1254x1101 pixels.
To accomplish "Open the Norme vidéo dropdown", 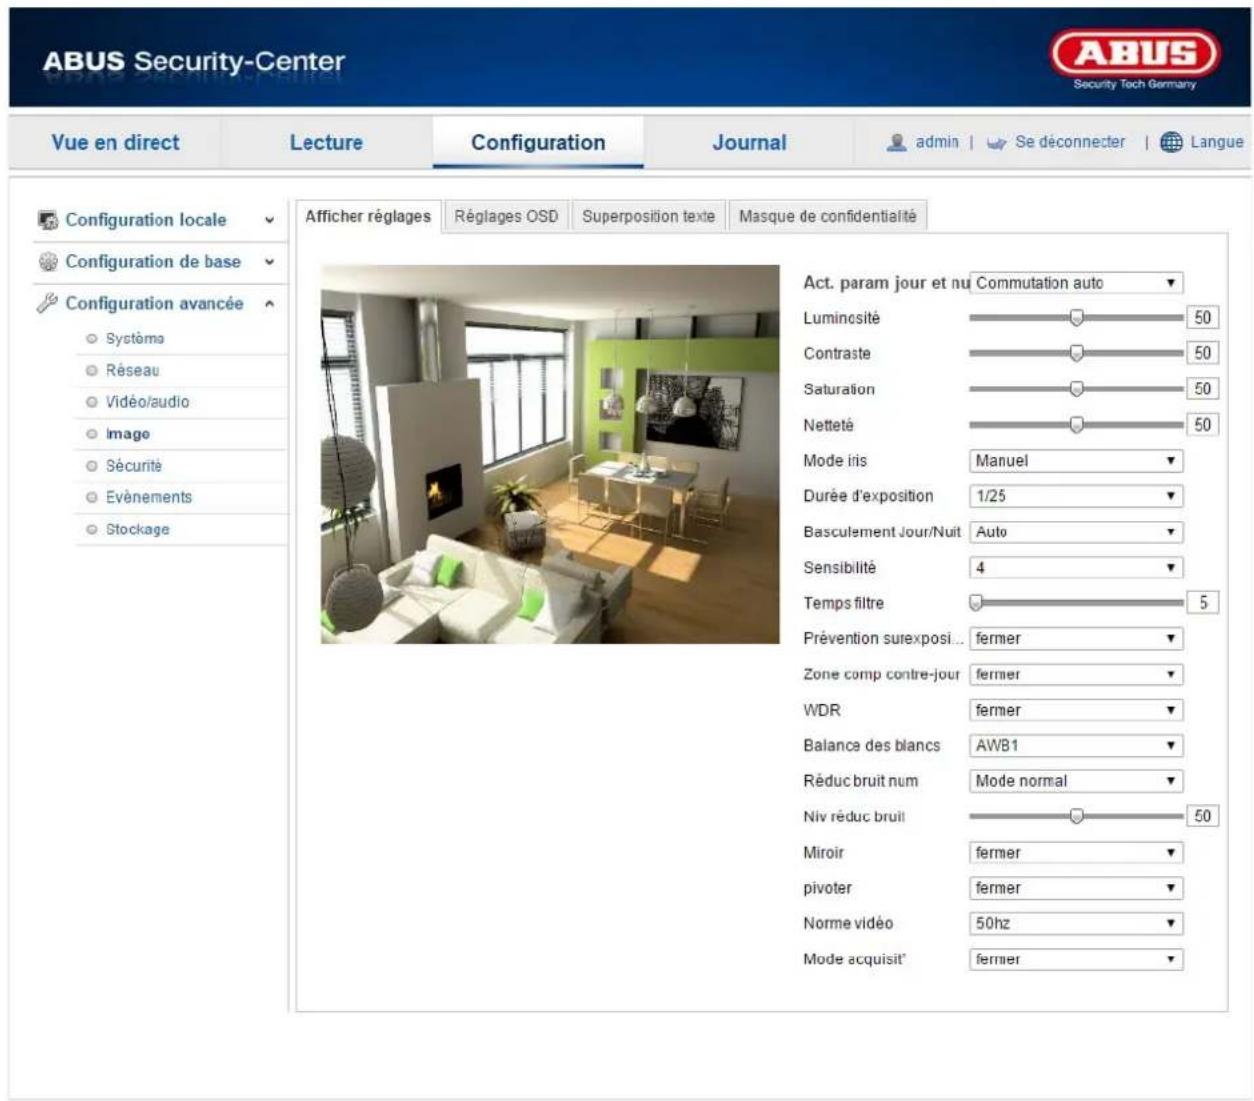I will pos(1076,924).
